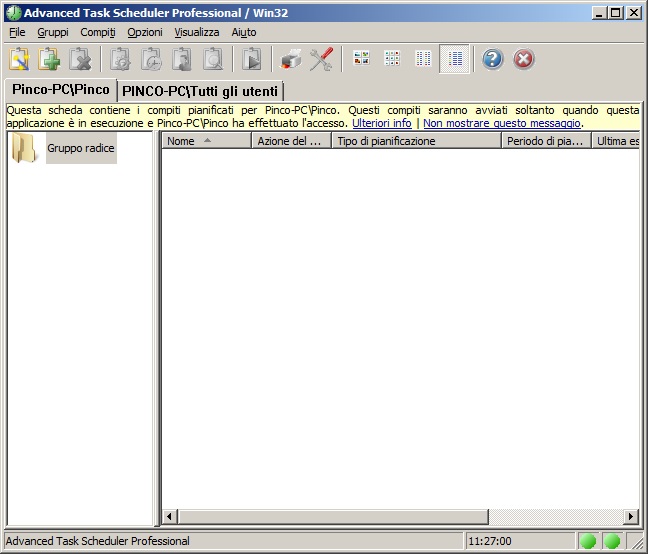
Task: Click the Periodo di pia... column header
Action: tap(546, 141)
